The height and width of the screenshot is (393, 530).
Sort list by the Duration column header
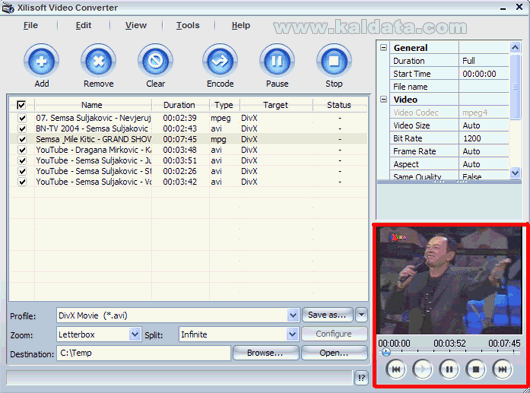click(179, 105)
